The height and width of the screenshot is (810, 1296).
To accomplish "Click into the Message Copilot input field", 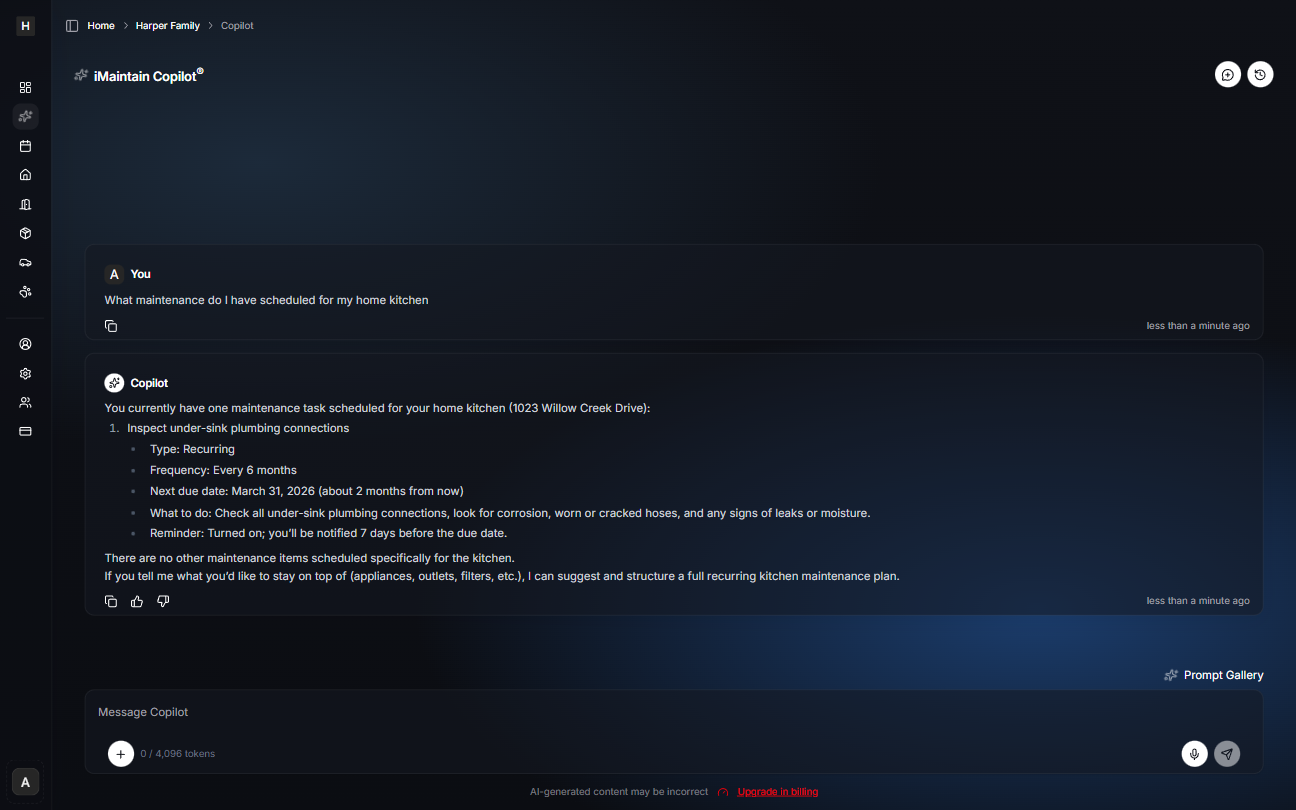I will [x=673, y=713].
